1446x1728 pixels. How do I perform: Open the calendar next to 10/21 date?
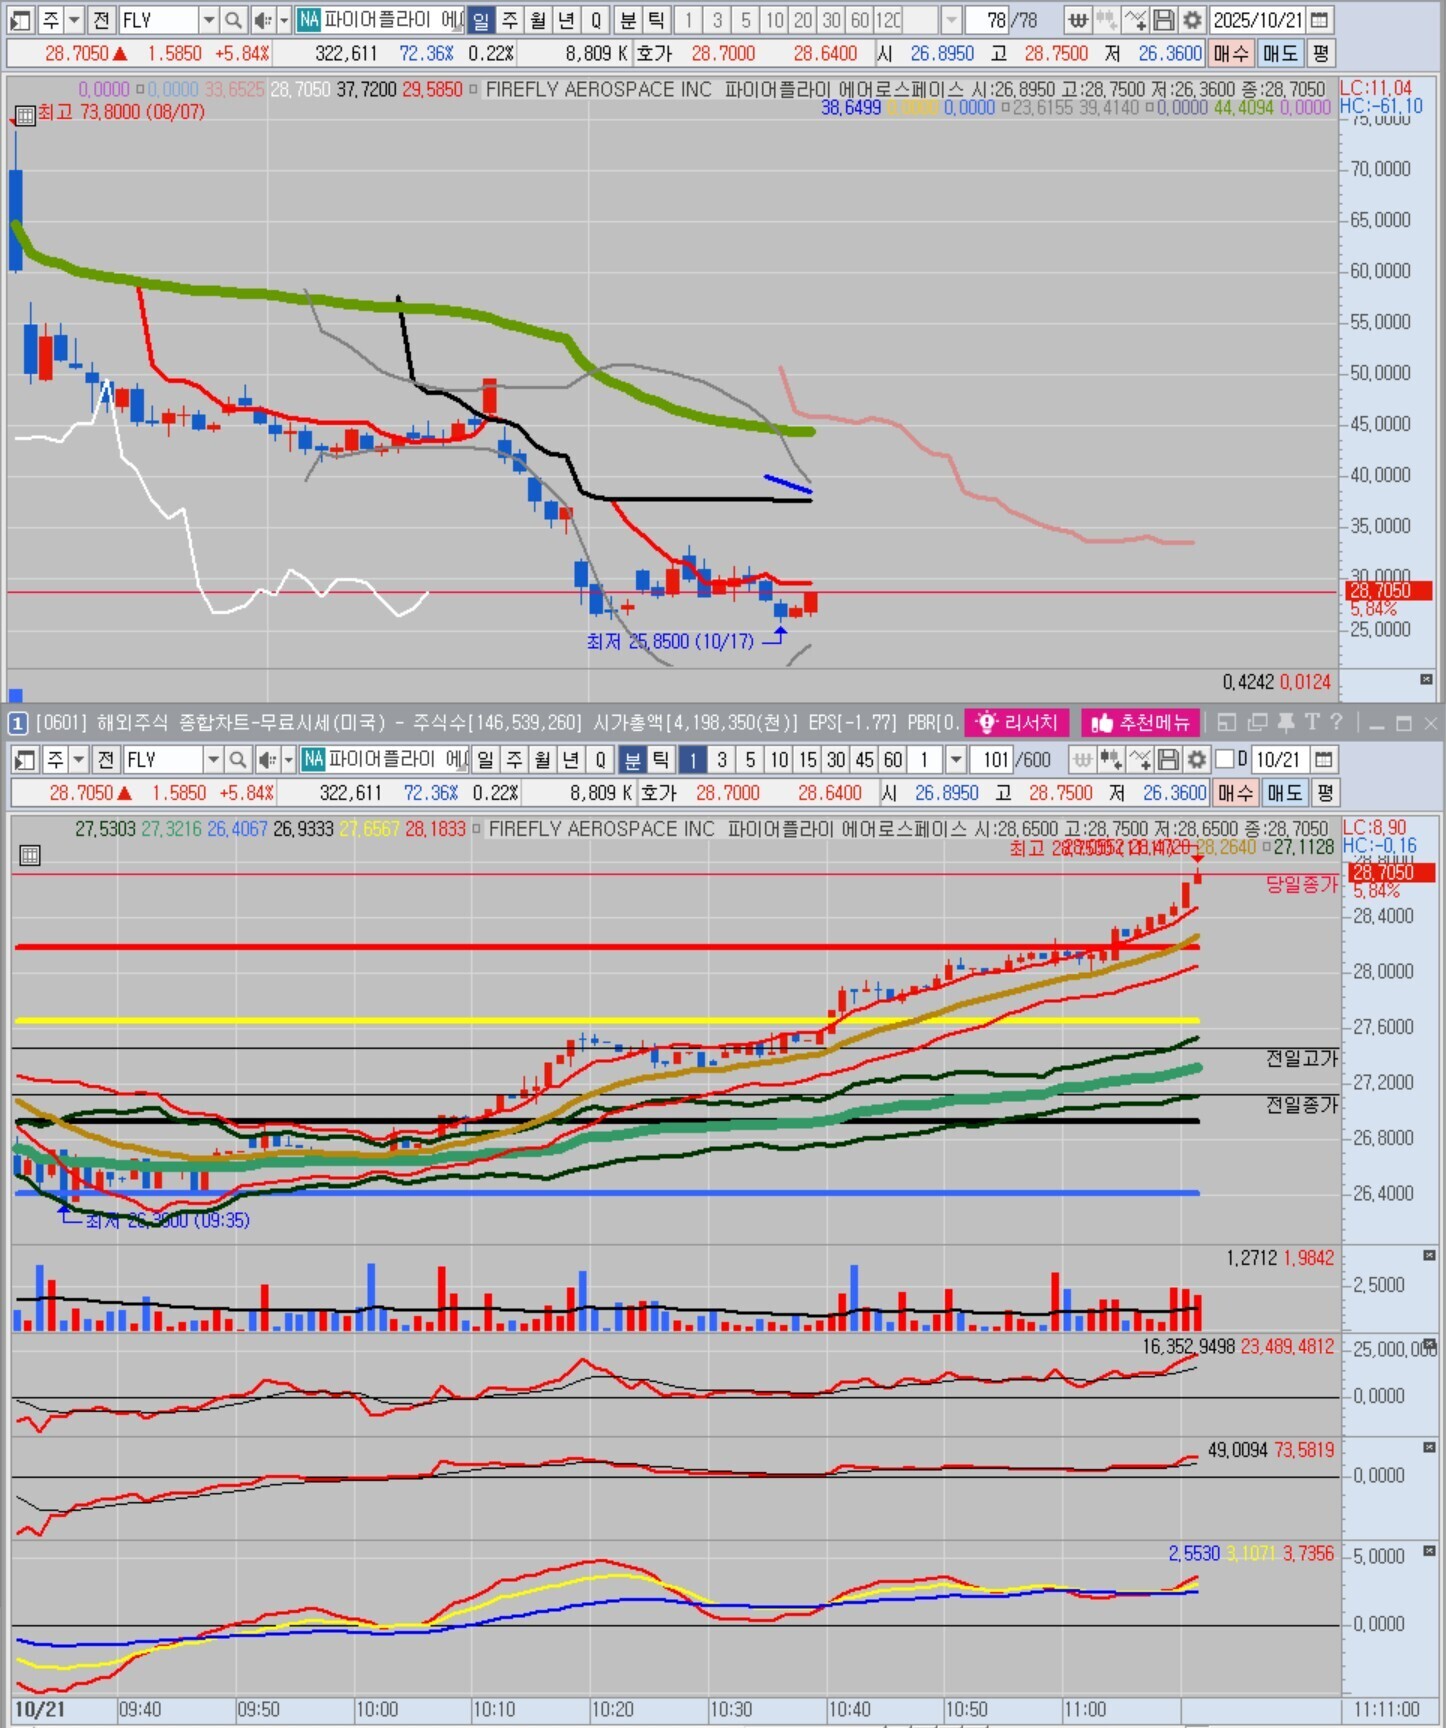pos(1324,759)
